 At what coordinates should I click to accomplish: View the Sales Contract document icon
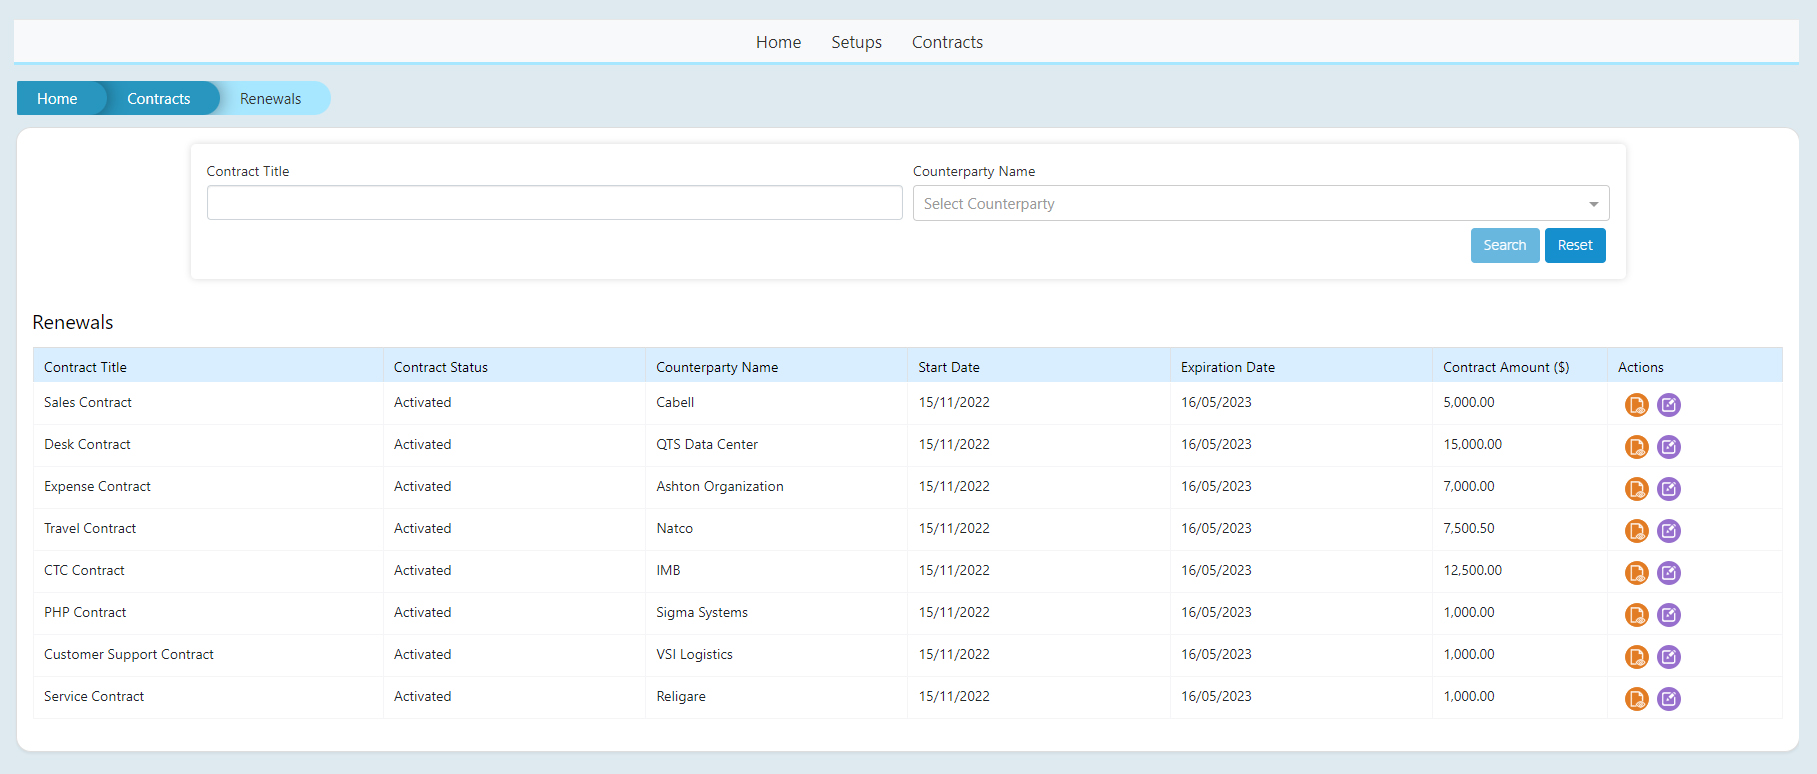pos(1636,405)
